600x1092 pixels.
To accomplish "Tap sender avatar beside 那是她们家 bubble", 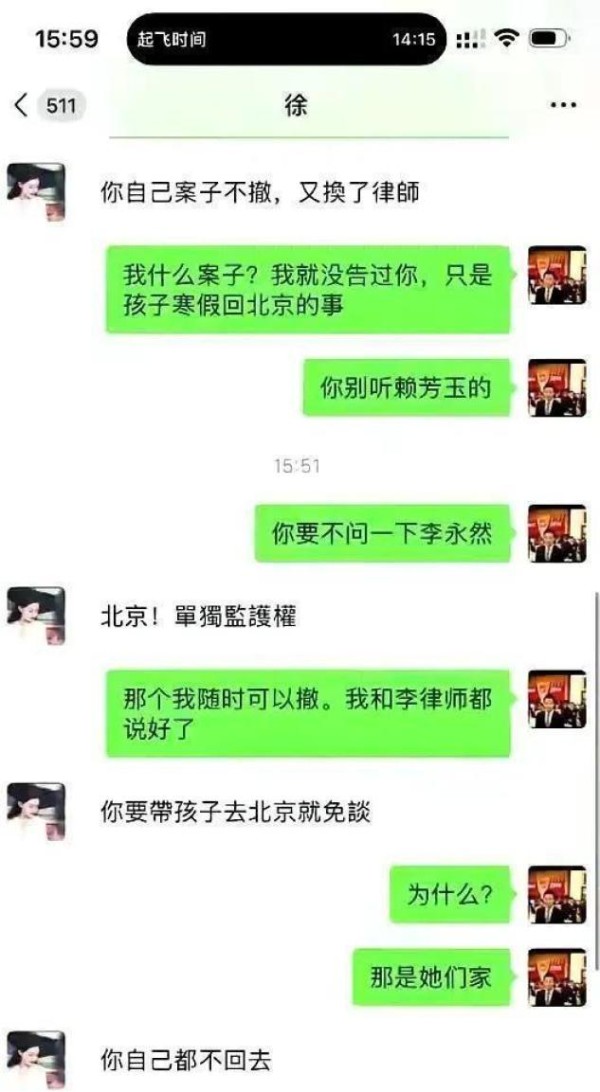I will (x=557, y=977).
